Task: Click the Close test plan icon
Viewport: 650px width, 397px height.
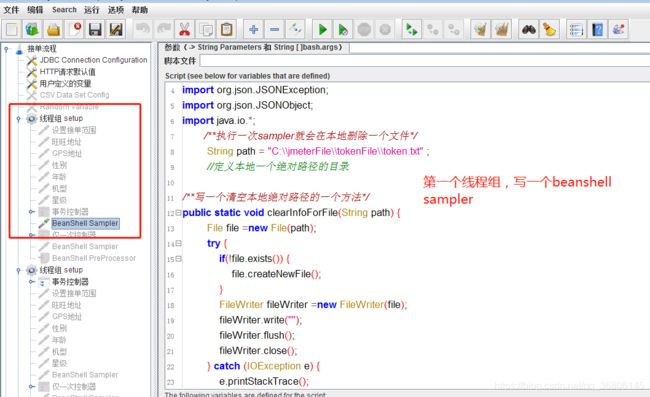Action: (x=75, y=29)
